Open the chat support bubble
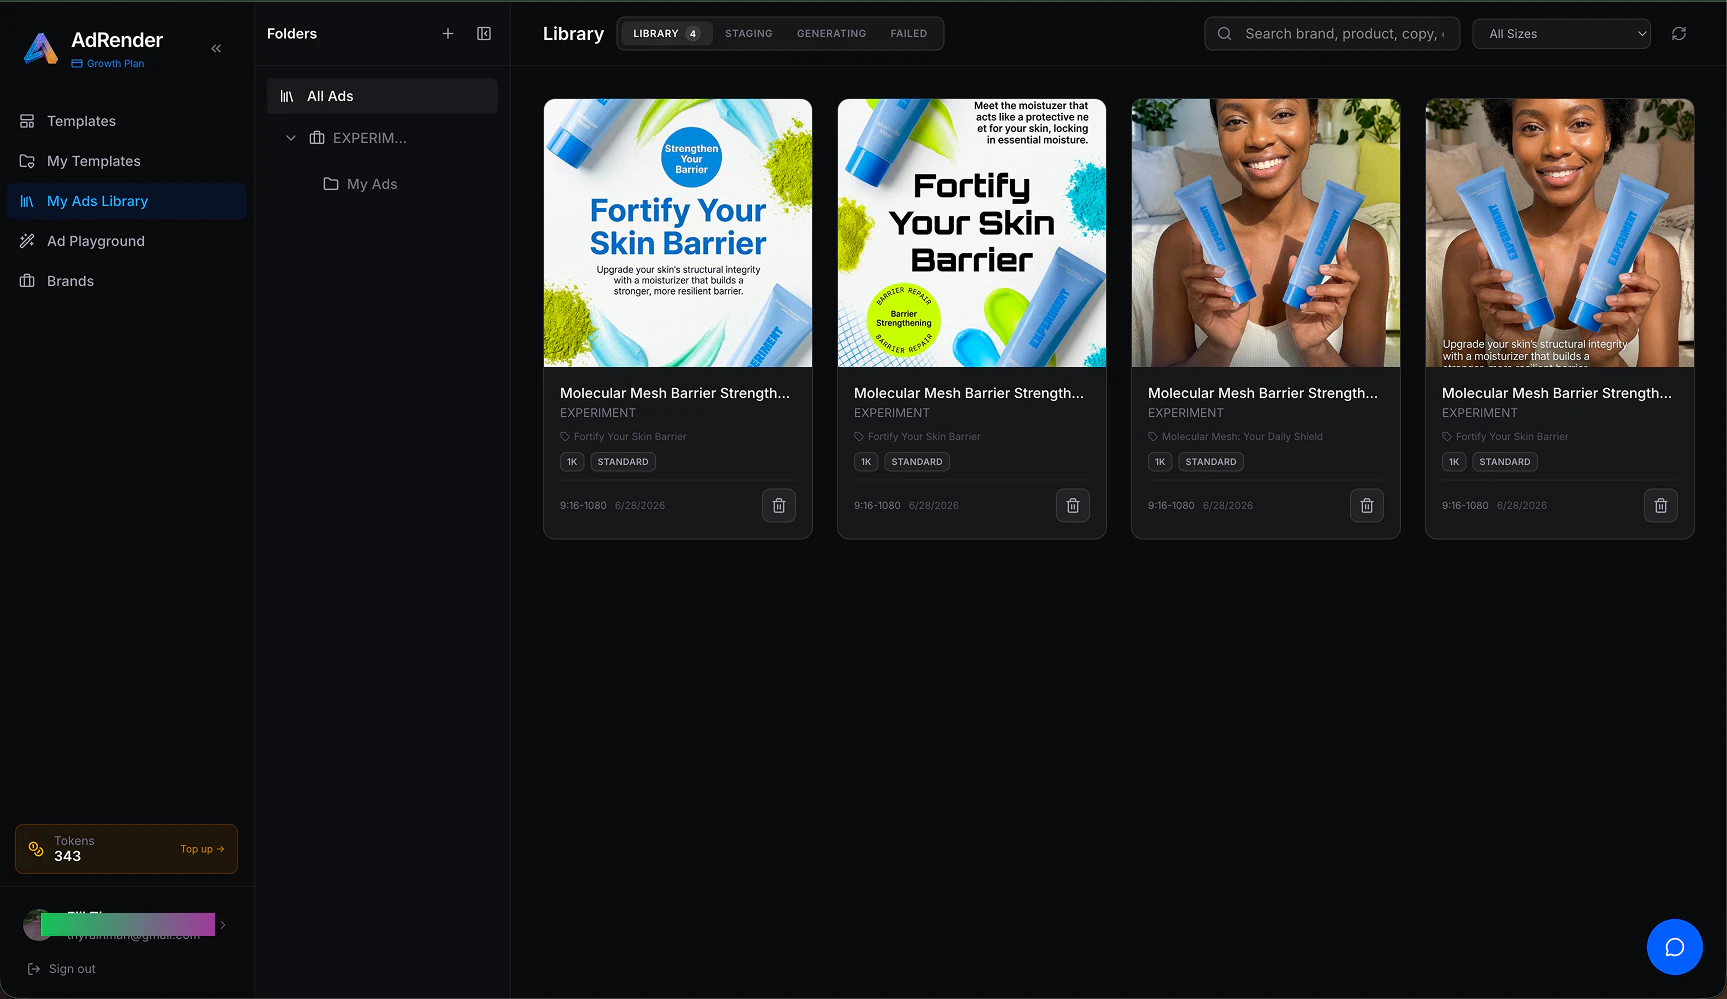Screen dimensions: 1727x999 [1675, 947]
